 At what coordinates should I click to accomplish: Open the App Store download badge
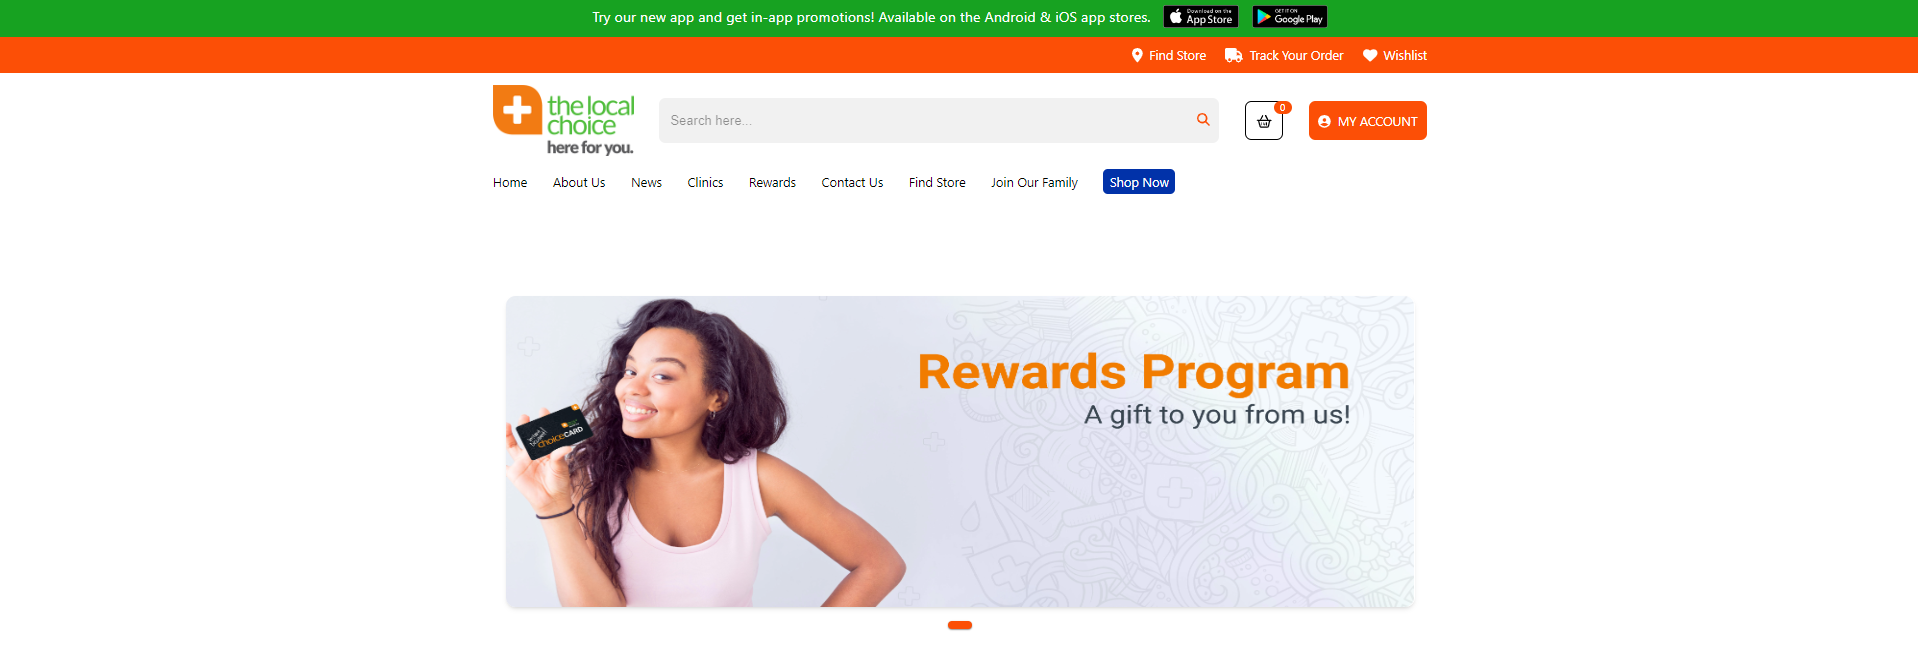[1200, 17]
